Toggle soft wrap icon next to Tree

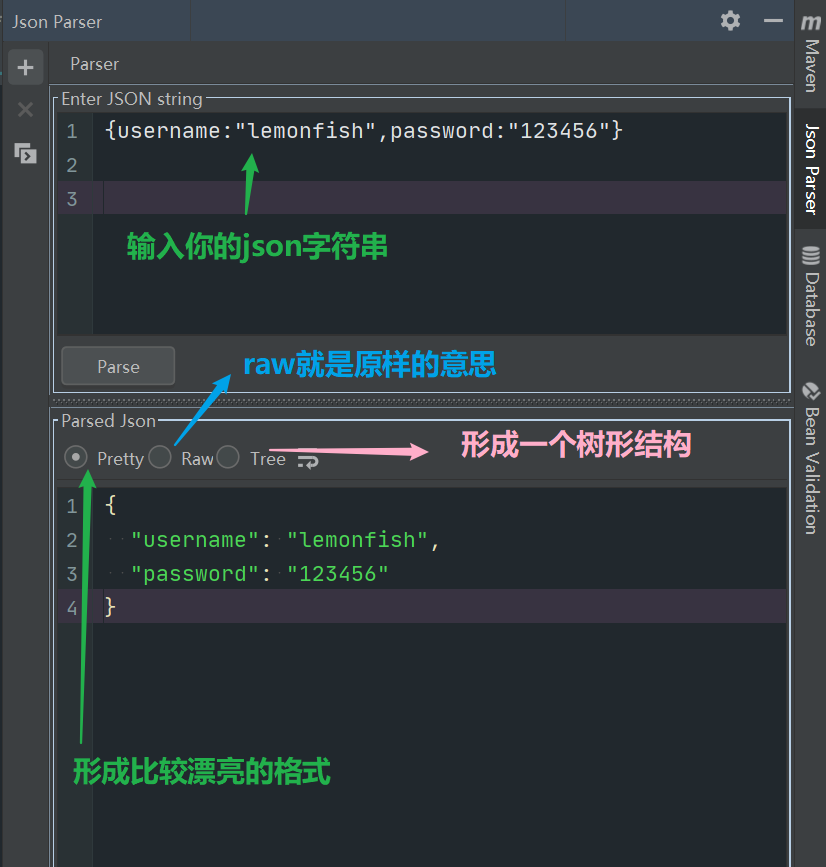tap(308, 461)
